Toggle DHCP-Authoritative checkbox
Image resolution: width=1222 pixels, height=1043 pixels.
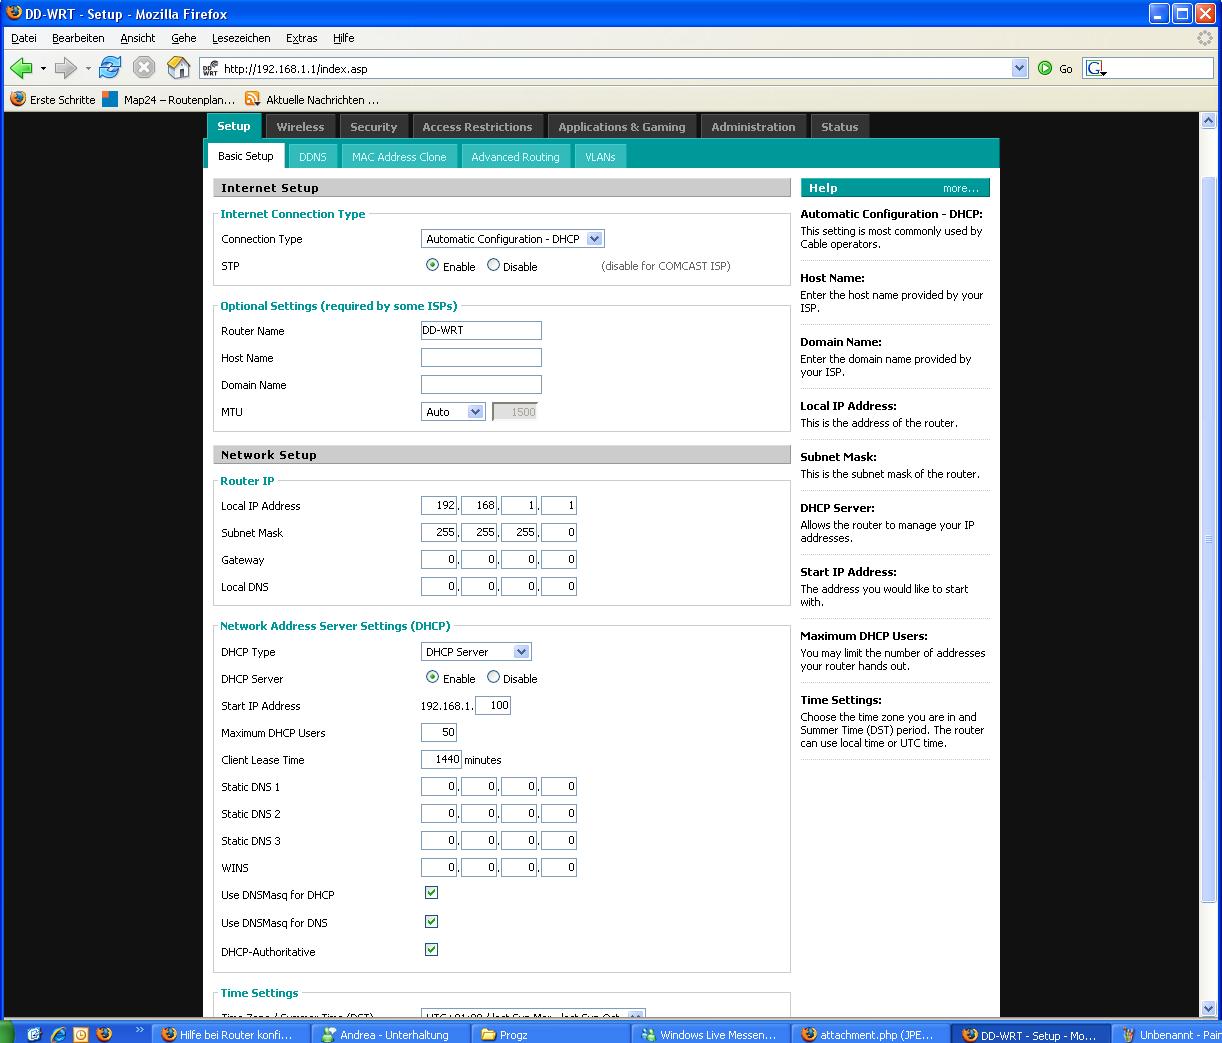pyautogui.click(x=431, y=950)
